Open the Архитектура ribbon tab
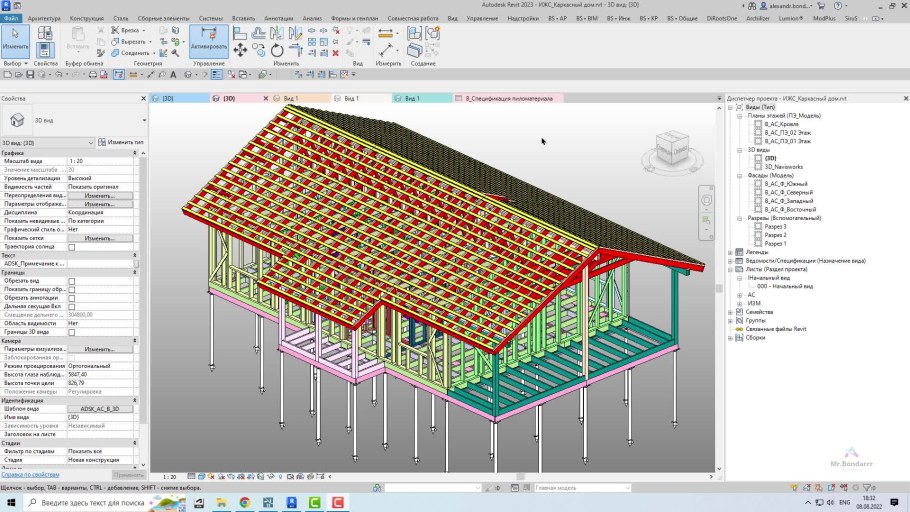This screenshot has width=910, height=512. coord(44,18)
